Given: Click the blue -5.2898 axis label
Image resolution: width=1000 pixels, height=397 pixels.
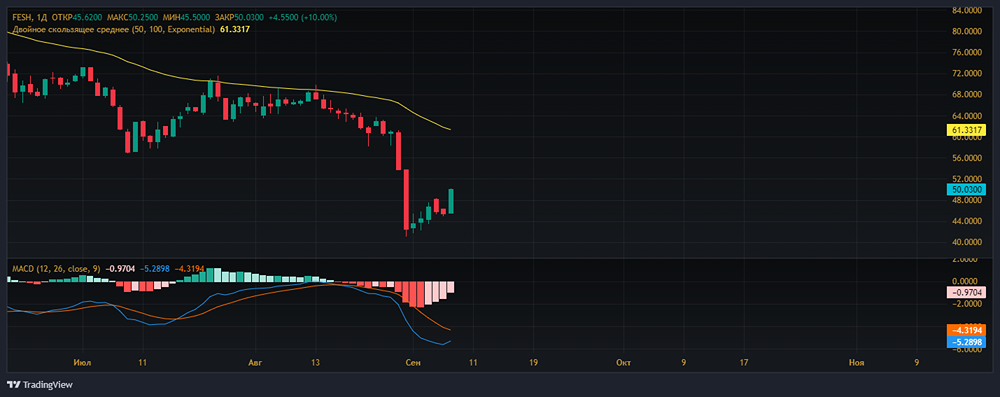Looking at the screenshot, I should [966, 342].
